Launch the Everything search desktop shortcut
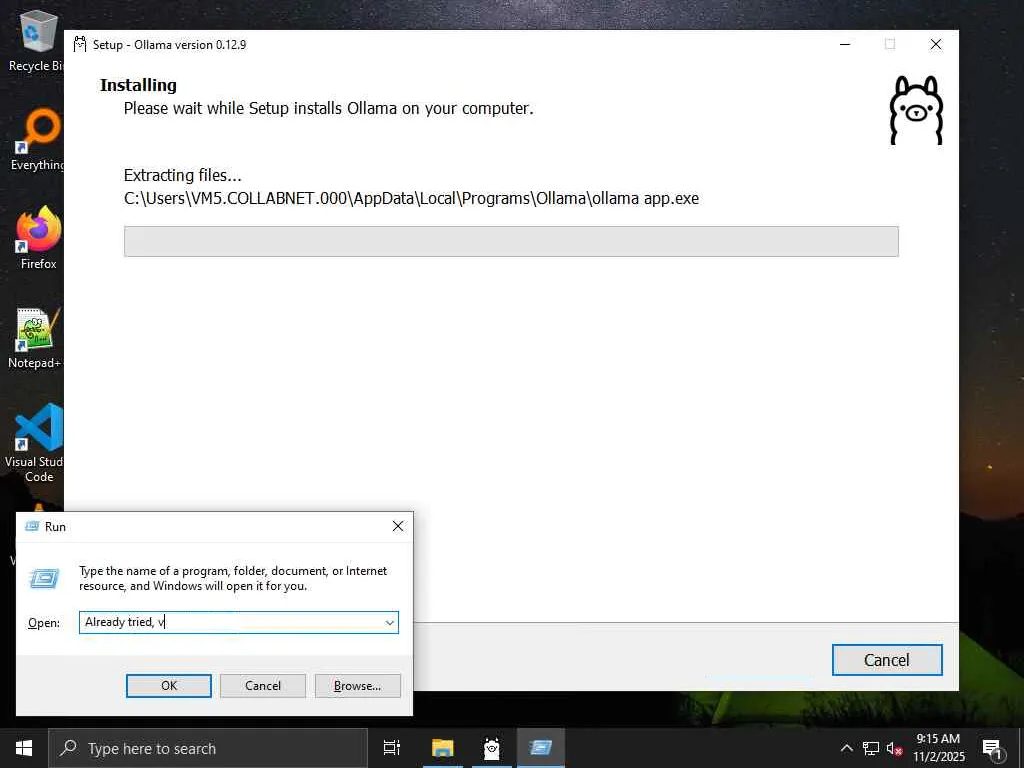This screenshot has height=768, width=1024. [38, 140]
